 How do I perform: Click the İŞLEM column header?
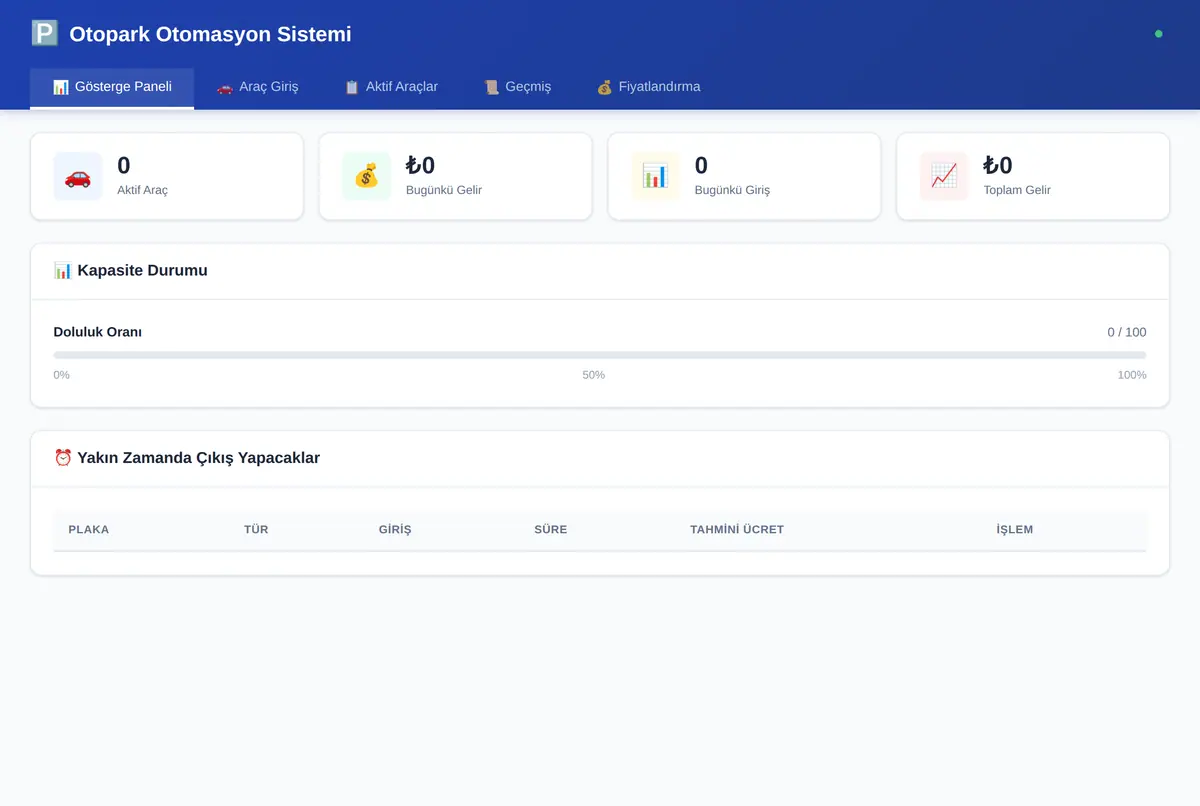[1015, 529]
